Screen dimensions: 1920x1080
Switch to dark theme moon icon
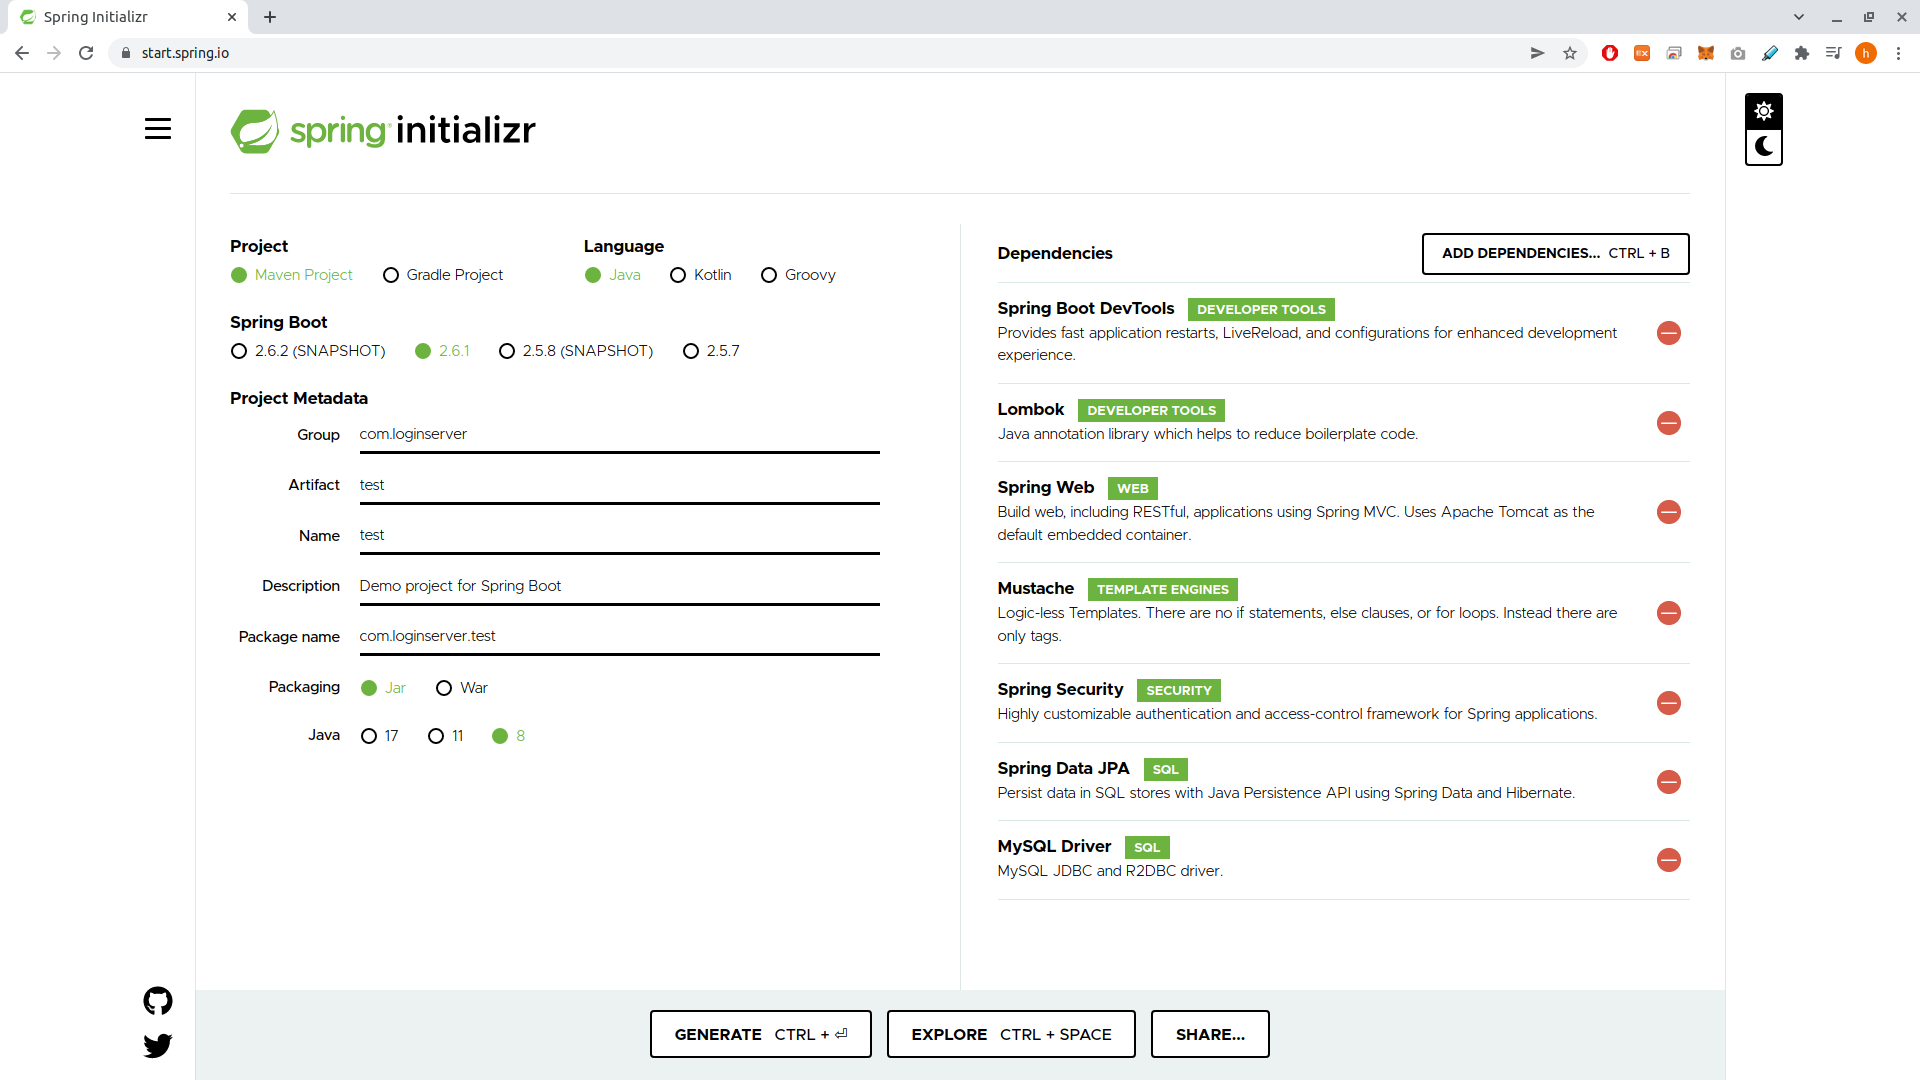1764,147
